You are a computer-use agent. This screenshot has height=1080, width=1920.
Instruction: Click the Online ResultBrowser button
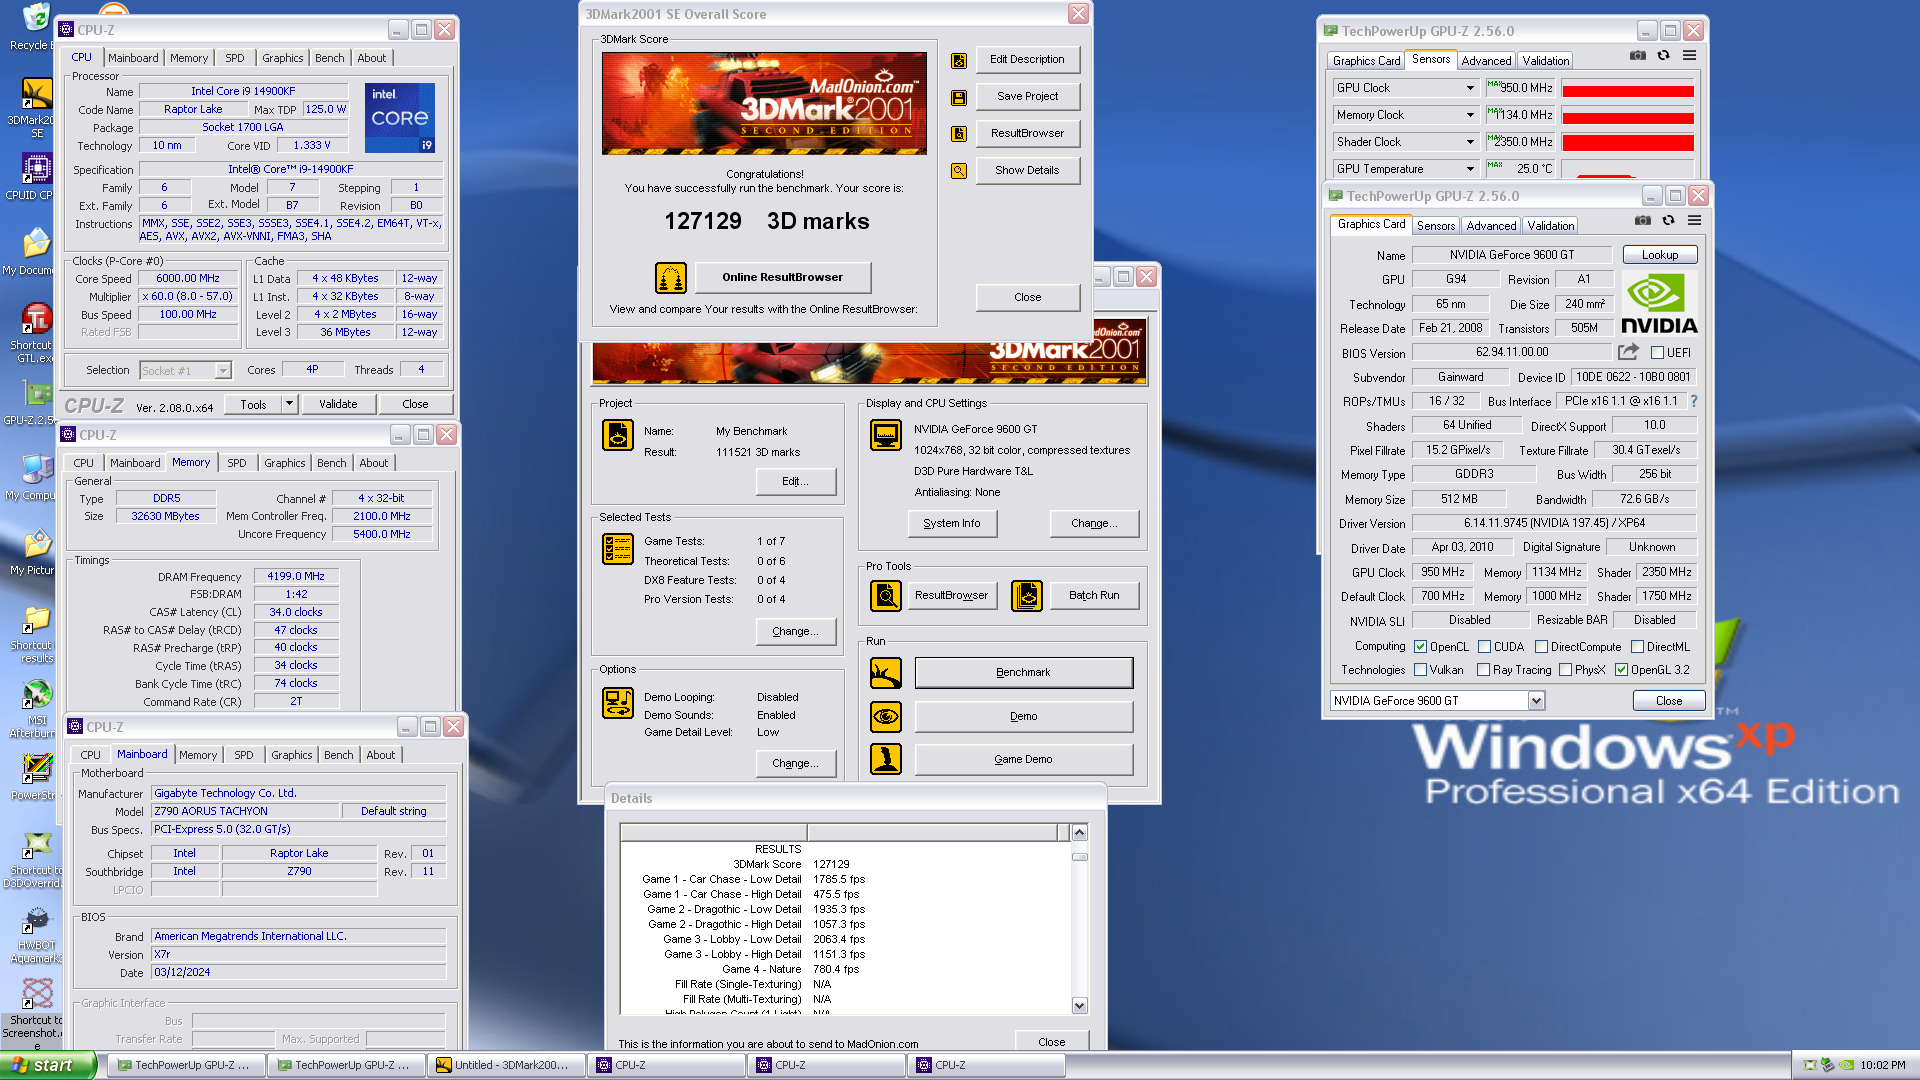[x=782, y=278]
